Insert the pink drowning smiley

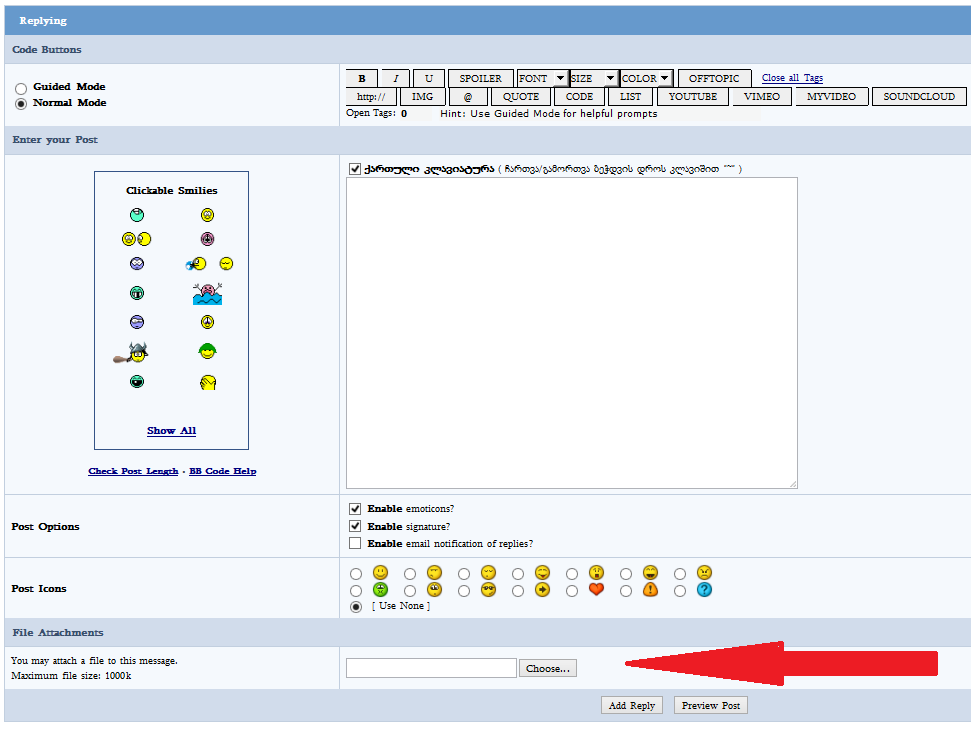(x=207, y=293)
